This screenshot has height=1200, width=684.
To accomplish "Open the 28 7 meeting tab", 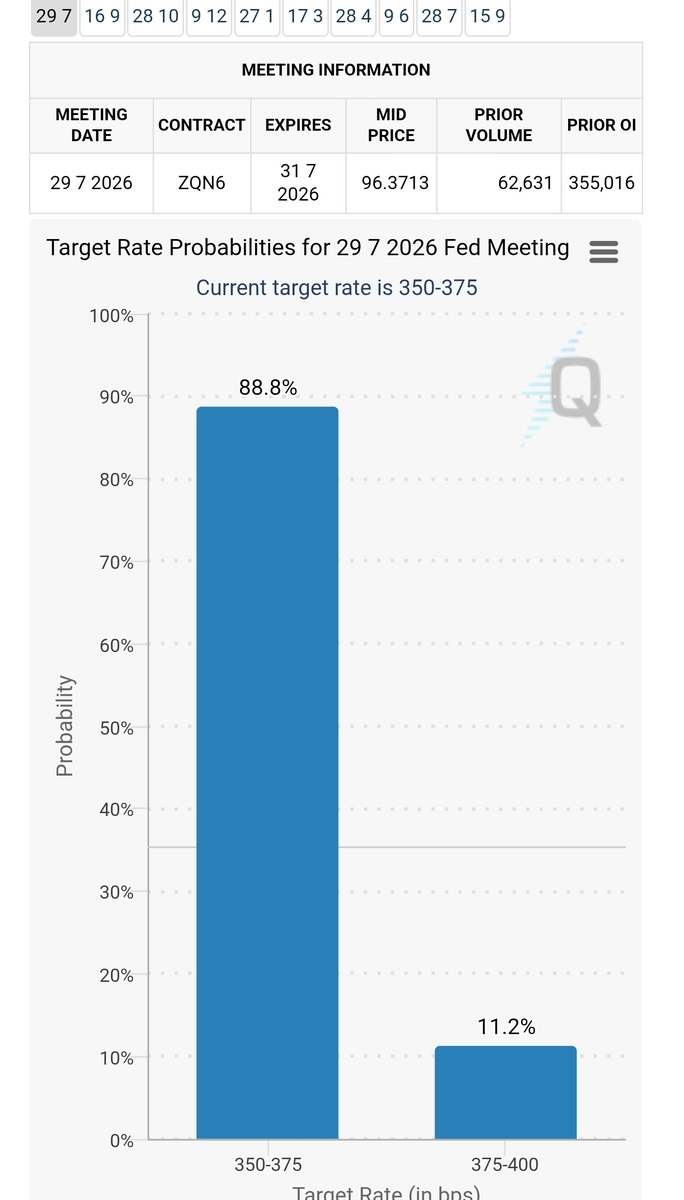I will click(x=439, y=16).
